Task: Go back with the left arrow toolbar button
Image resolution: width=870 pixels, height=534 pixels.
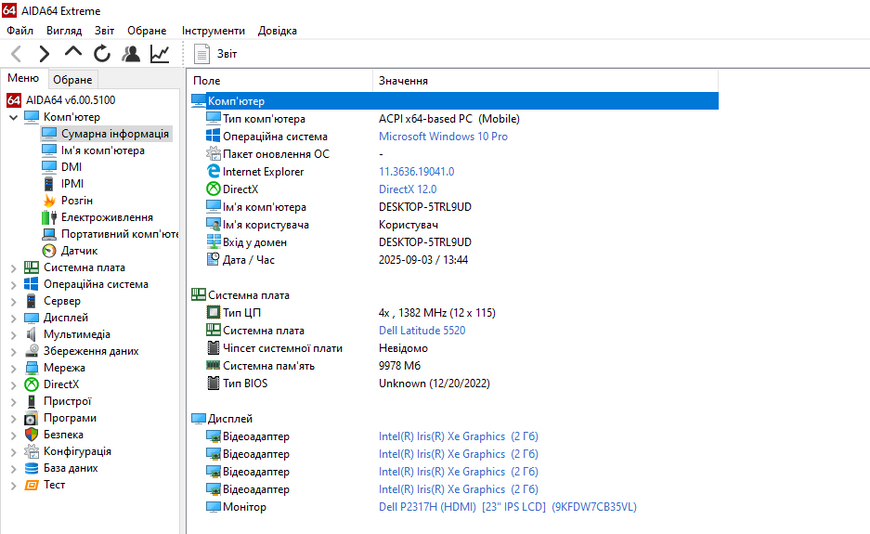Action: [17, 54]
